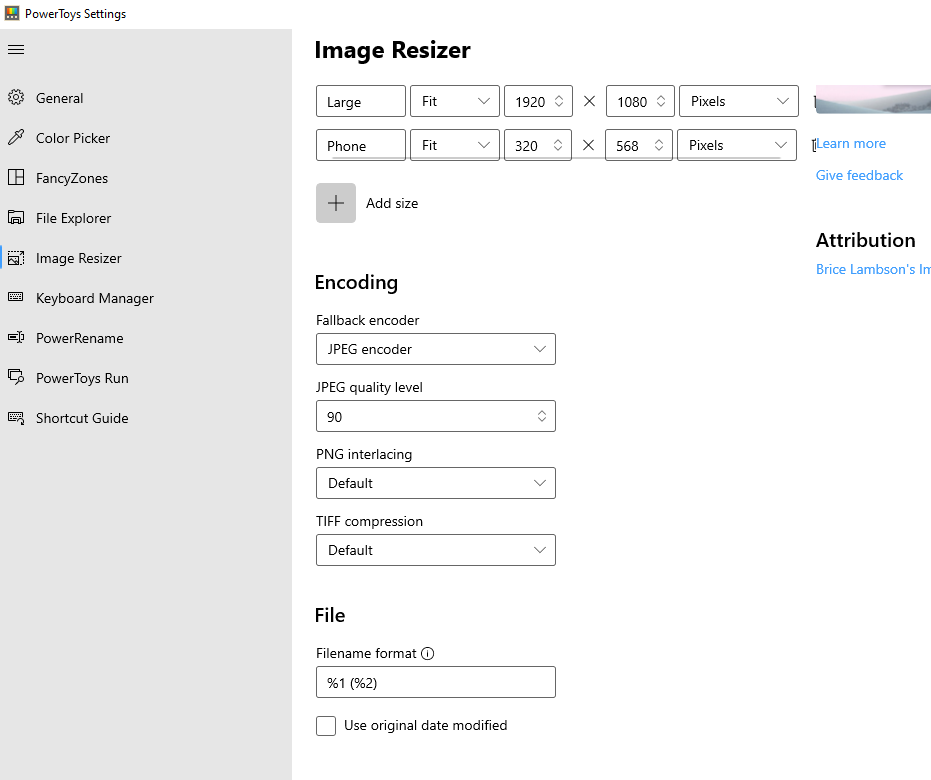Viewport: 931px width, 780px height.
Task: Open the Fallback encoder dropdown
Action: [x=436, y=349]
